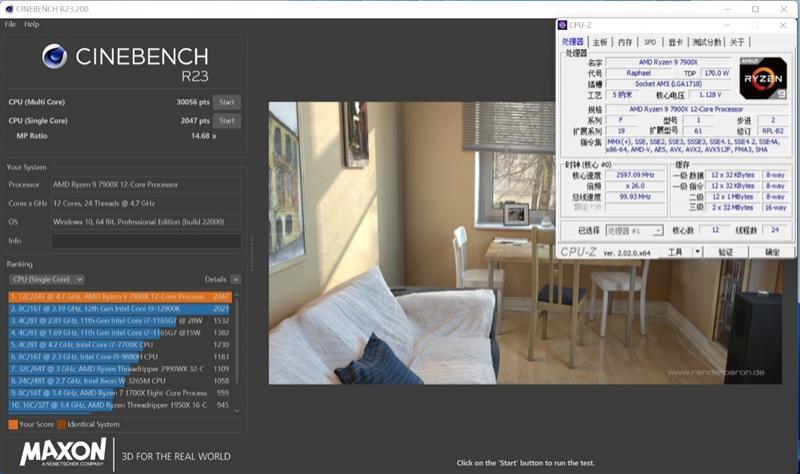This screenshot has height=474, width=800.
Task: Open the CPU (Single Core) ranking dropdown
Action: point(46,279)
